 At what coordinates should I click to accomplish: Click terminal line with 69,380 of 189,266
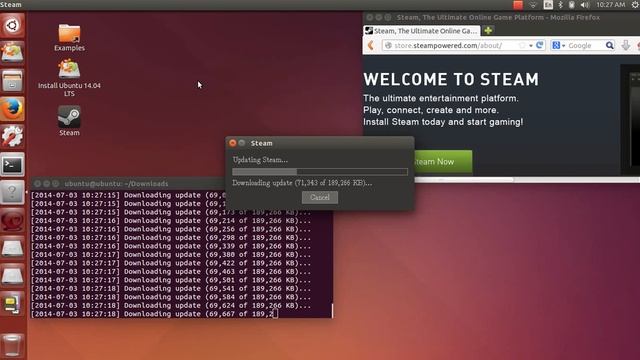(171, 255)
